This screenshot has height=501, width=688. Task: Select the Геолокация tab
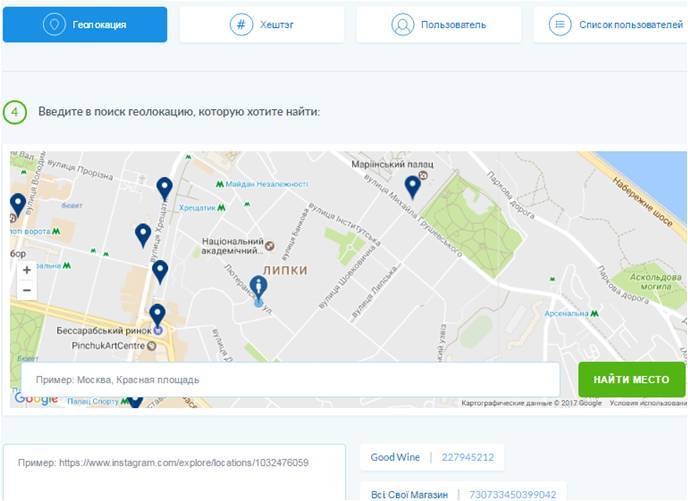85,24
